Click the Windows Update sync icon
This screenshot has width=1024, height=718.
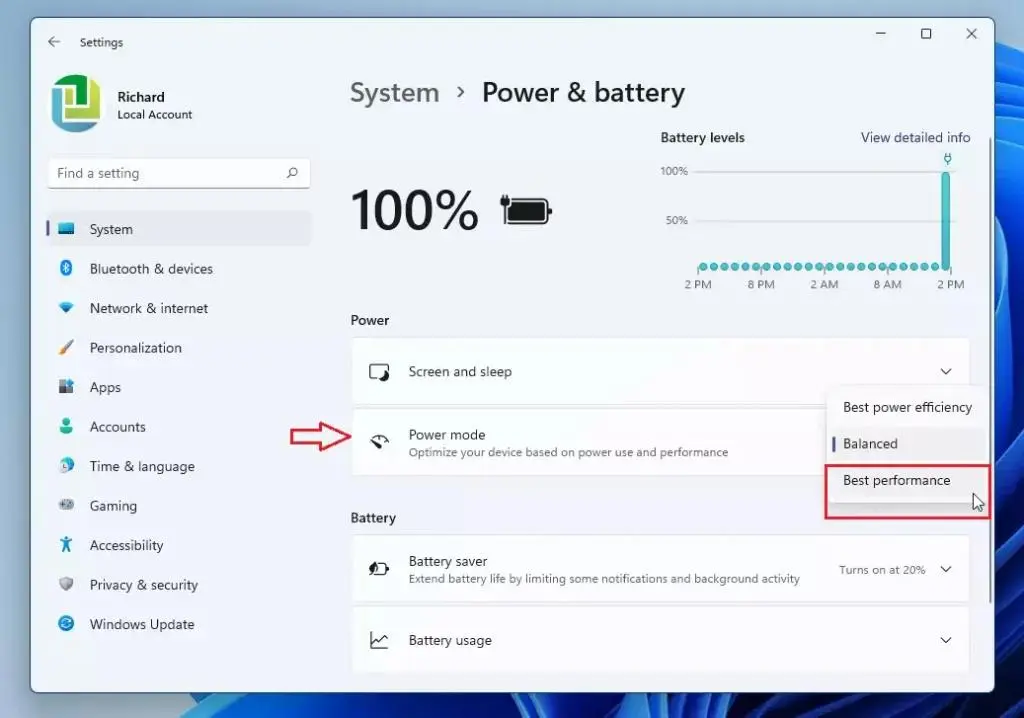(x=66, y=623)
